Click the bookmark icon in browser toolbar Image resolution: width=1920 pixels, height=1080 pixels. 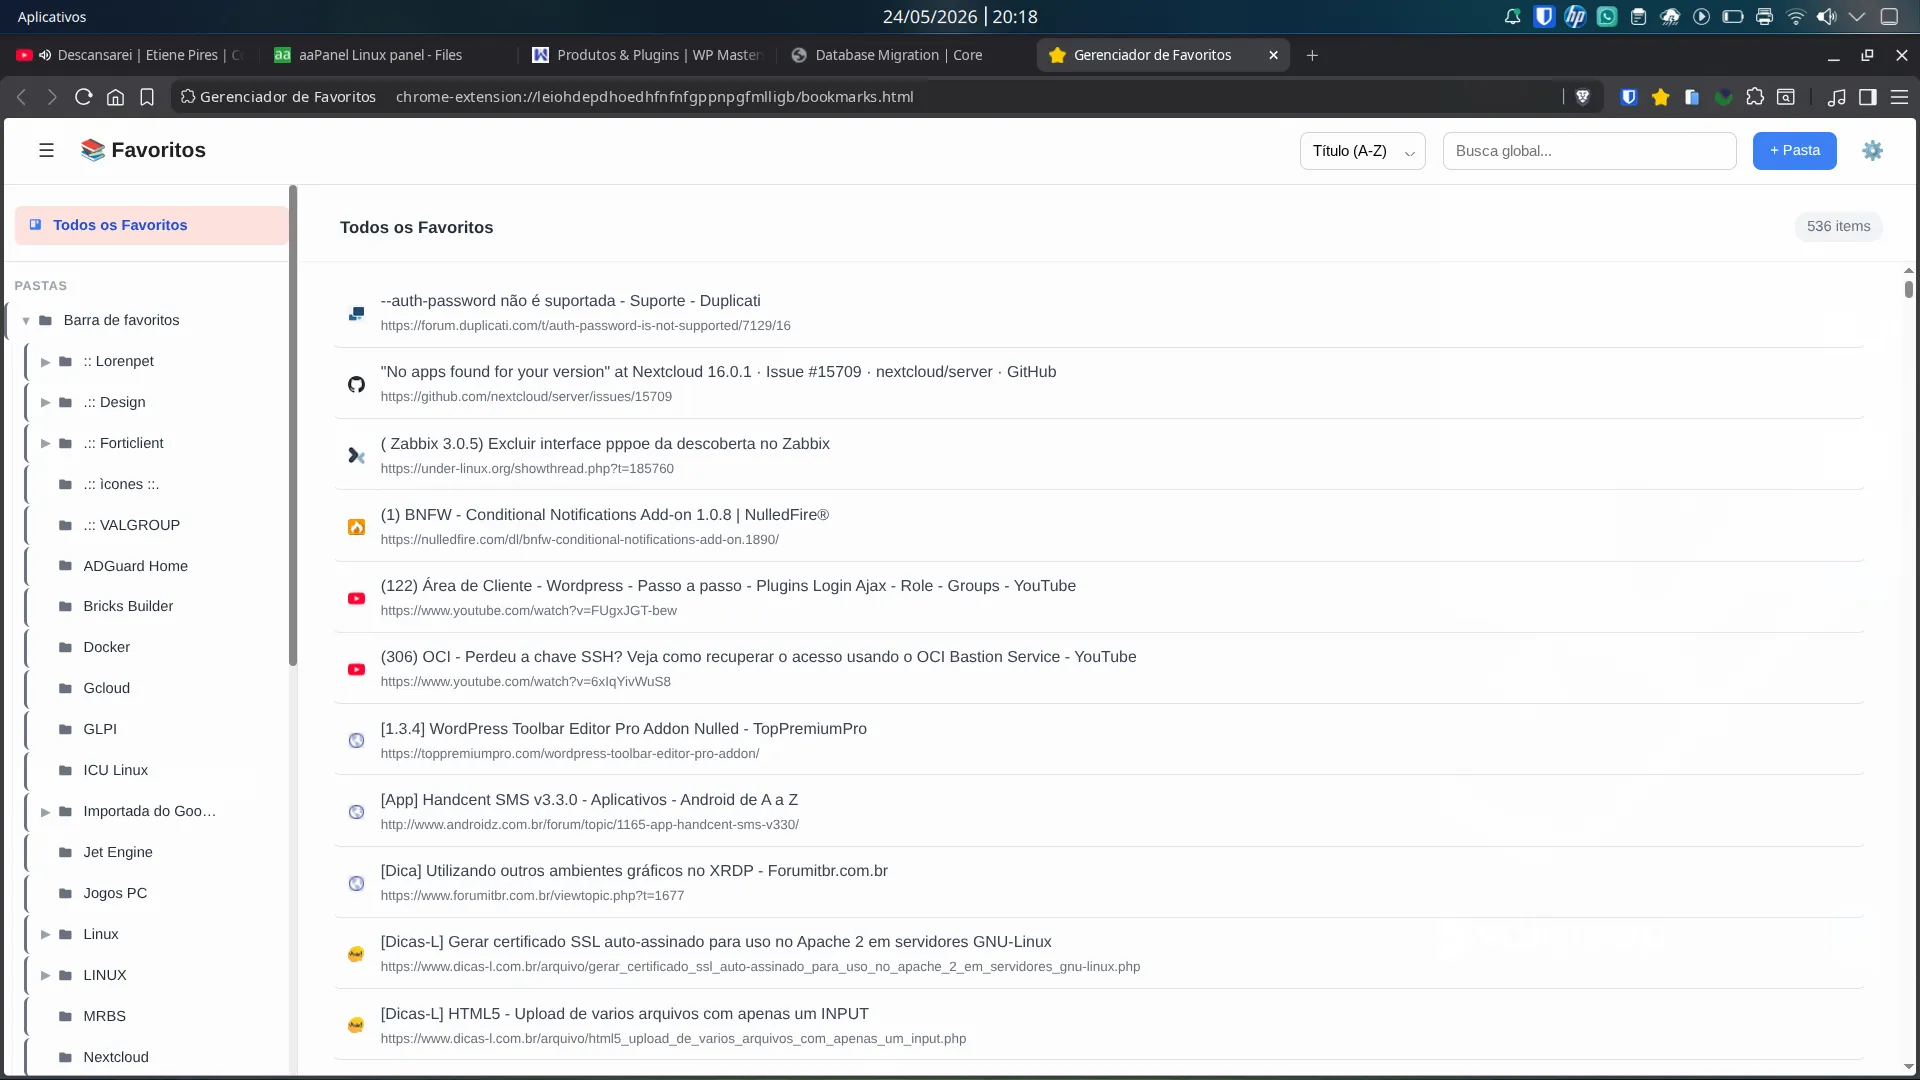pos(147,97)
